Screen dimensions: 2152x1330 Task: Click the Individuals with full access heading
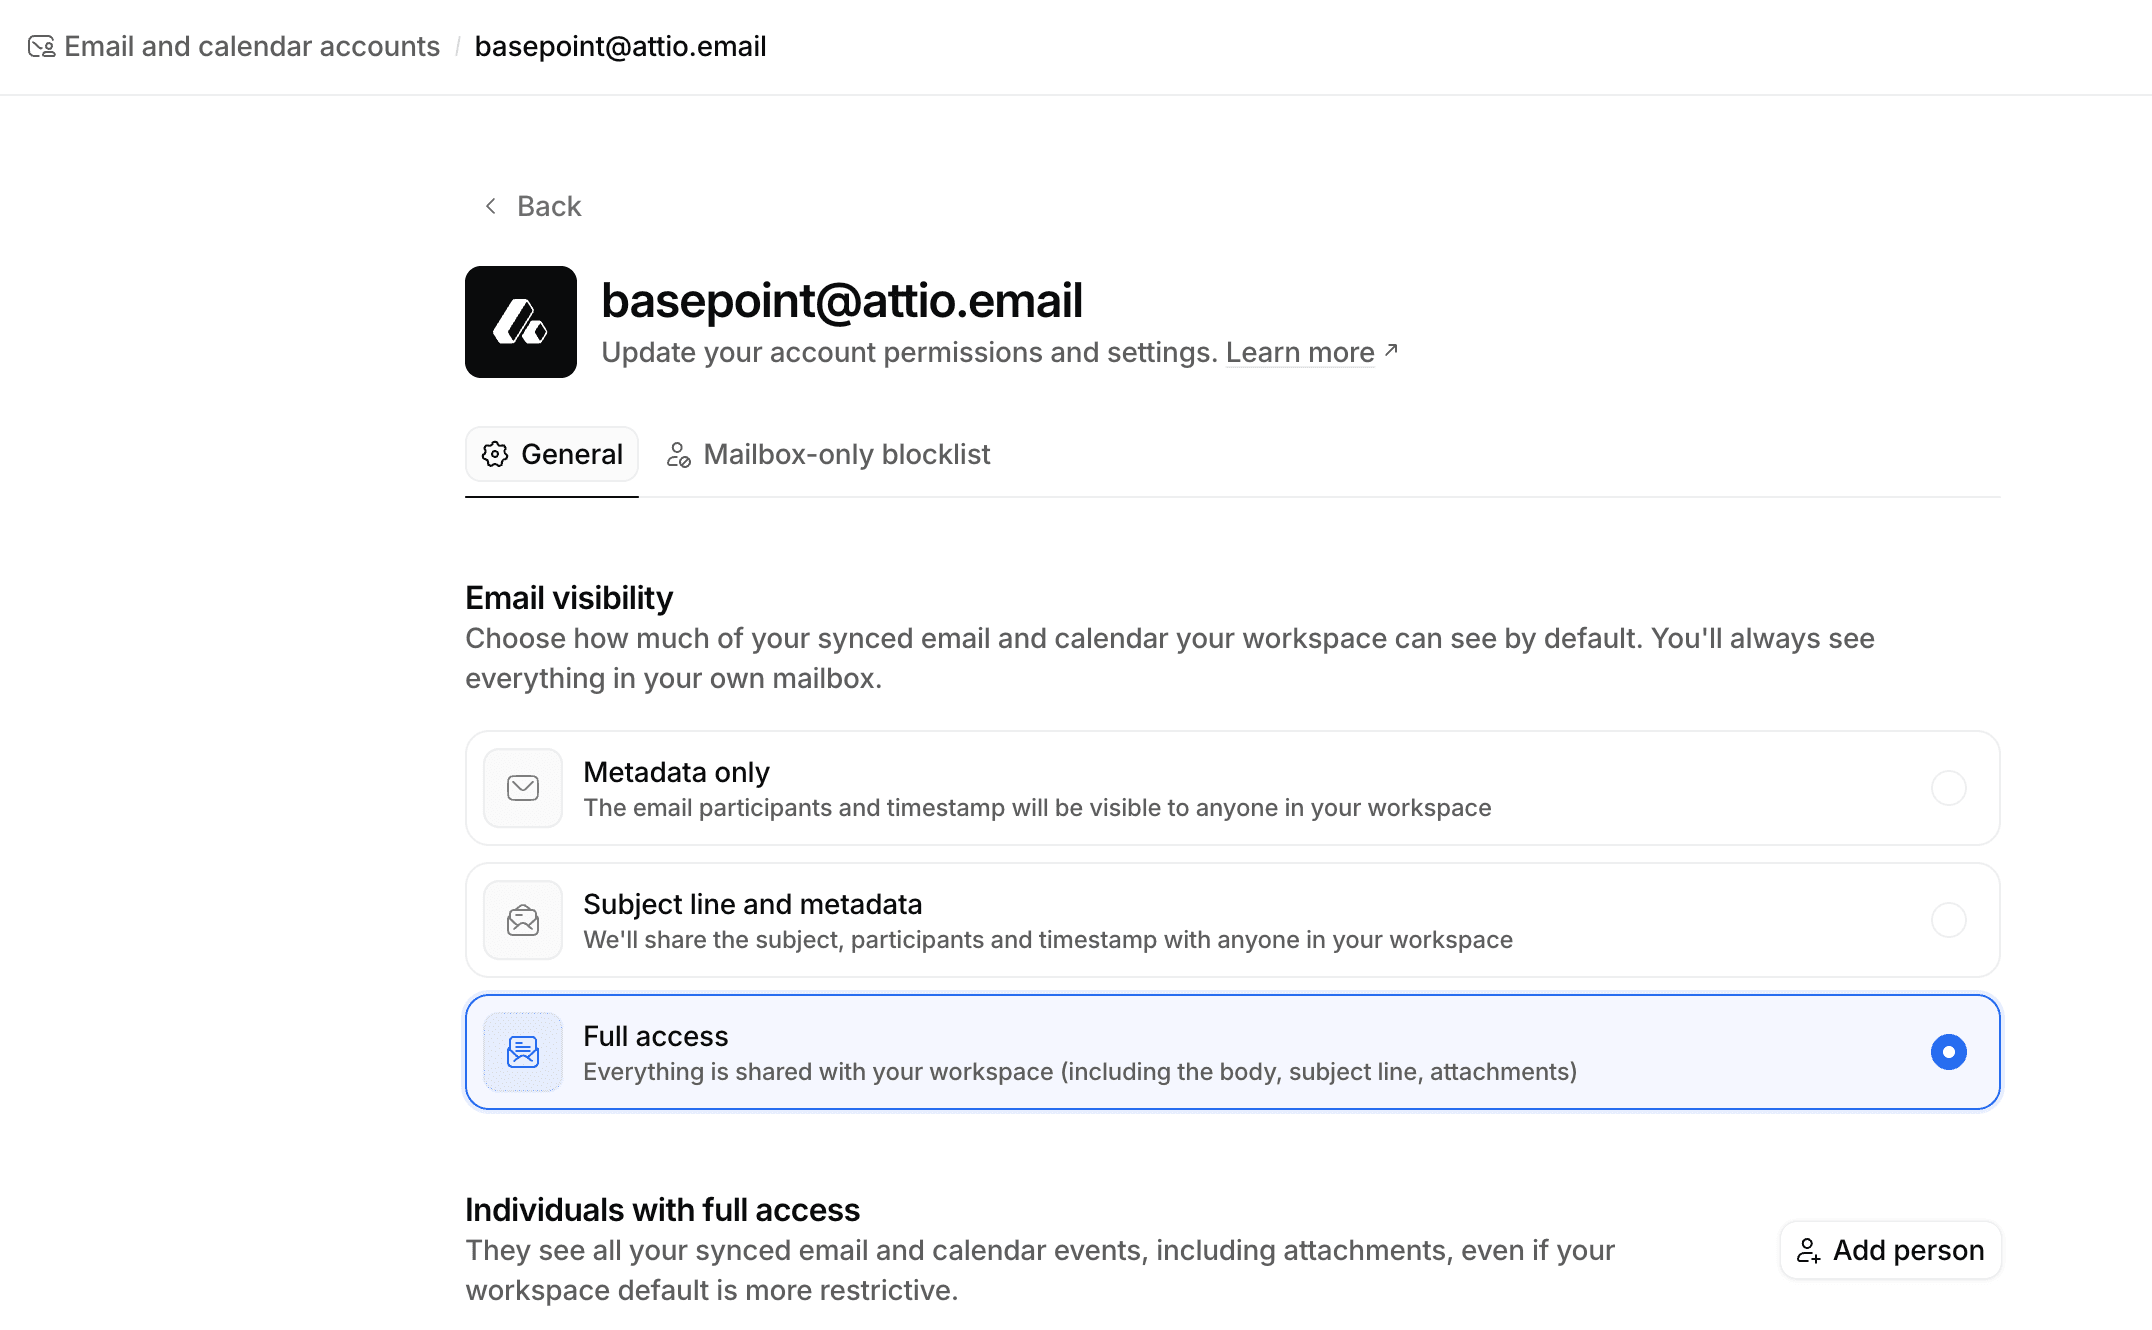pos(662,1210)
